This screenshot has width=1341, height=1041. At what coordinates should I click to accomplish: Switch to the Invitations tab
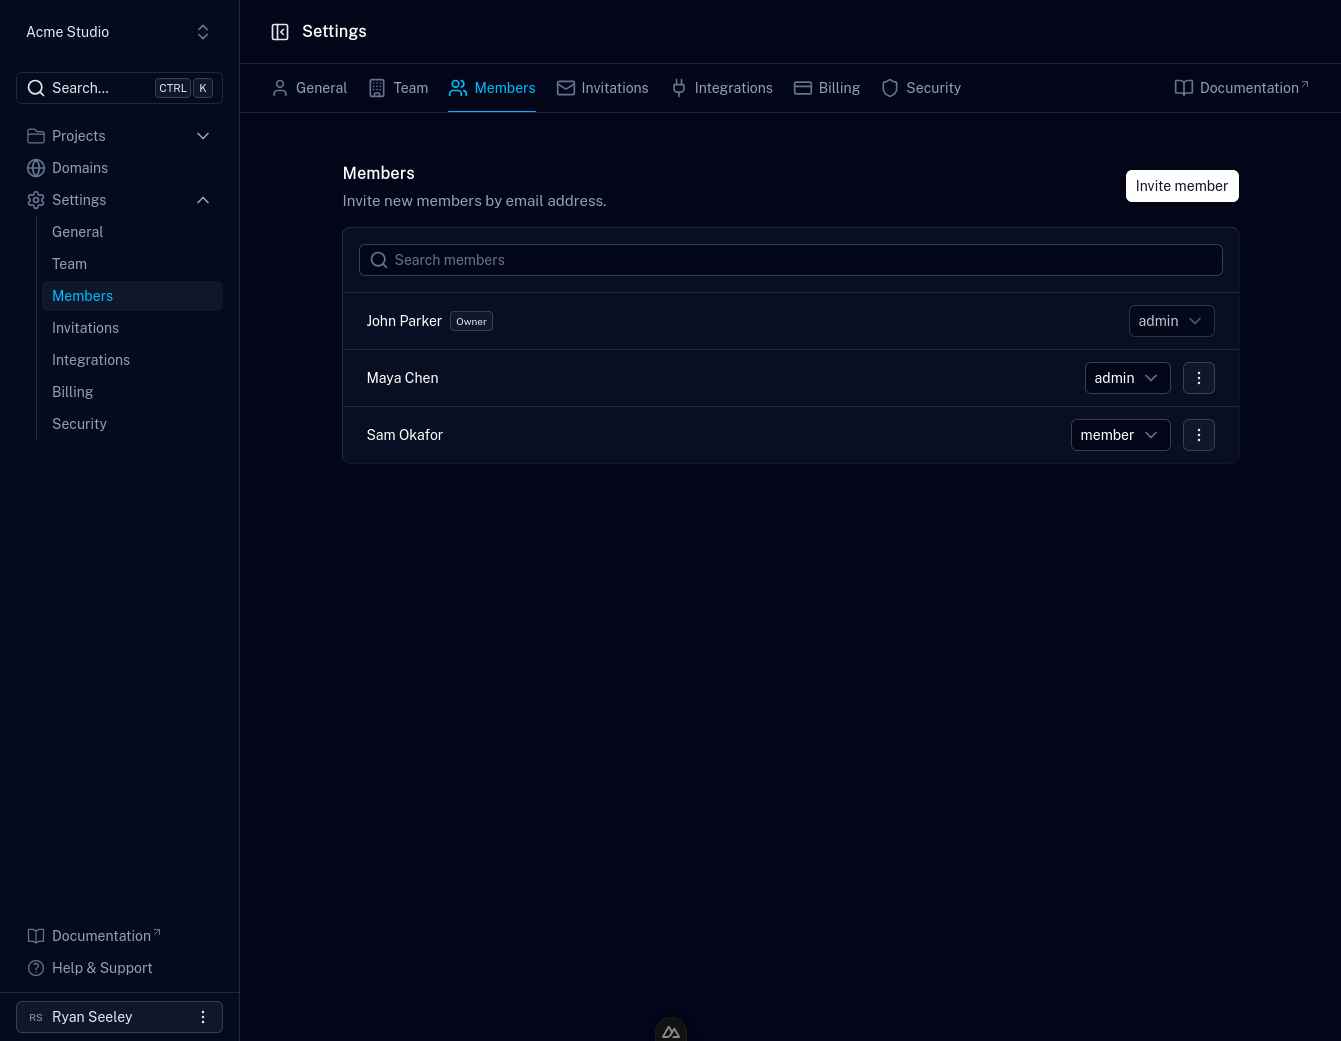[x=602, y=88]
